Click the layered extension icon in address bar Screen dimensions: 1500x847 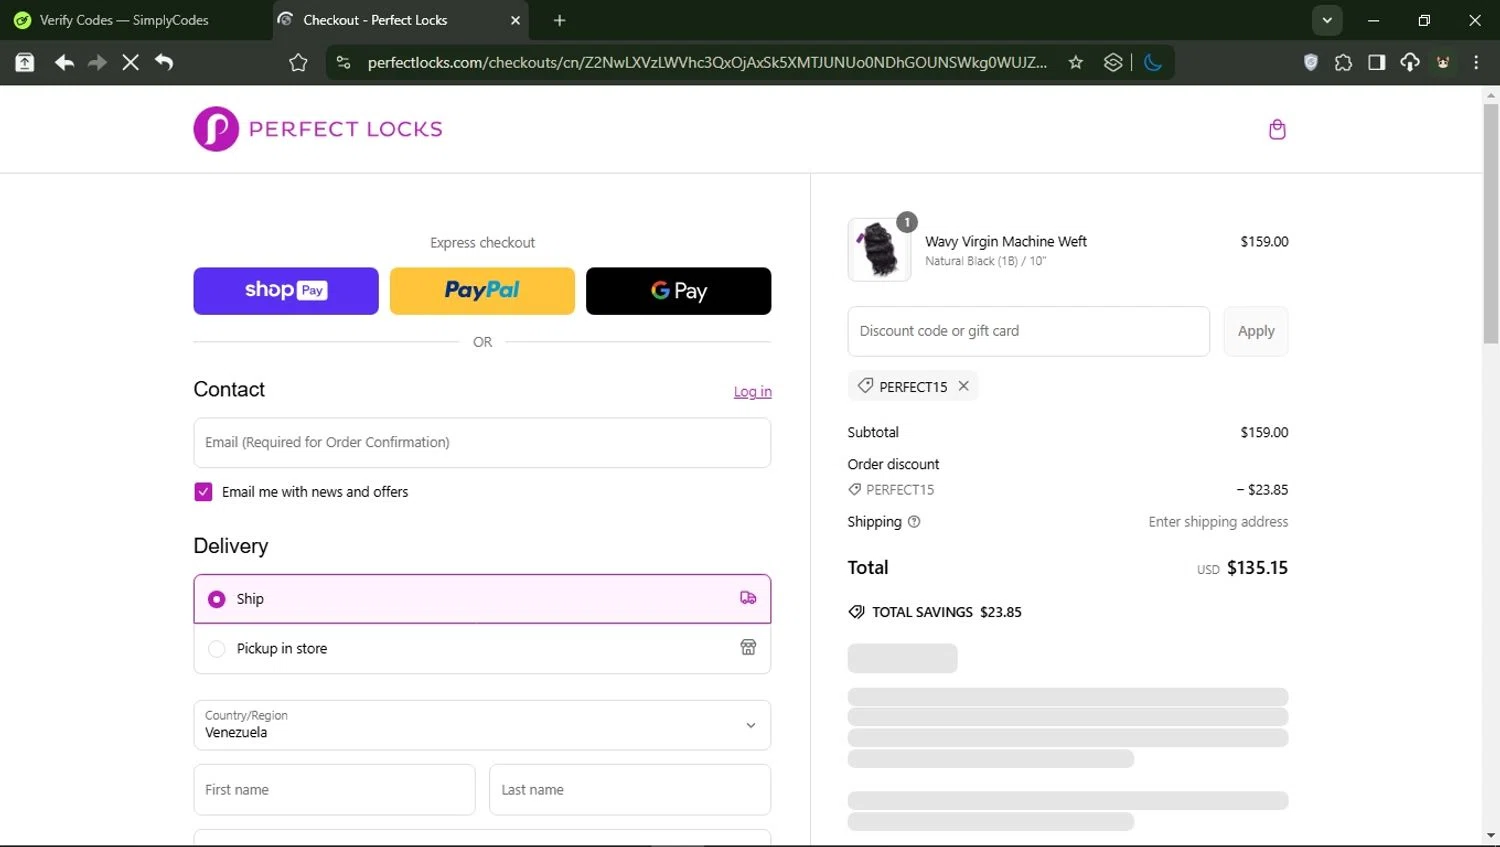coord(1113,62)
